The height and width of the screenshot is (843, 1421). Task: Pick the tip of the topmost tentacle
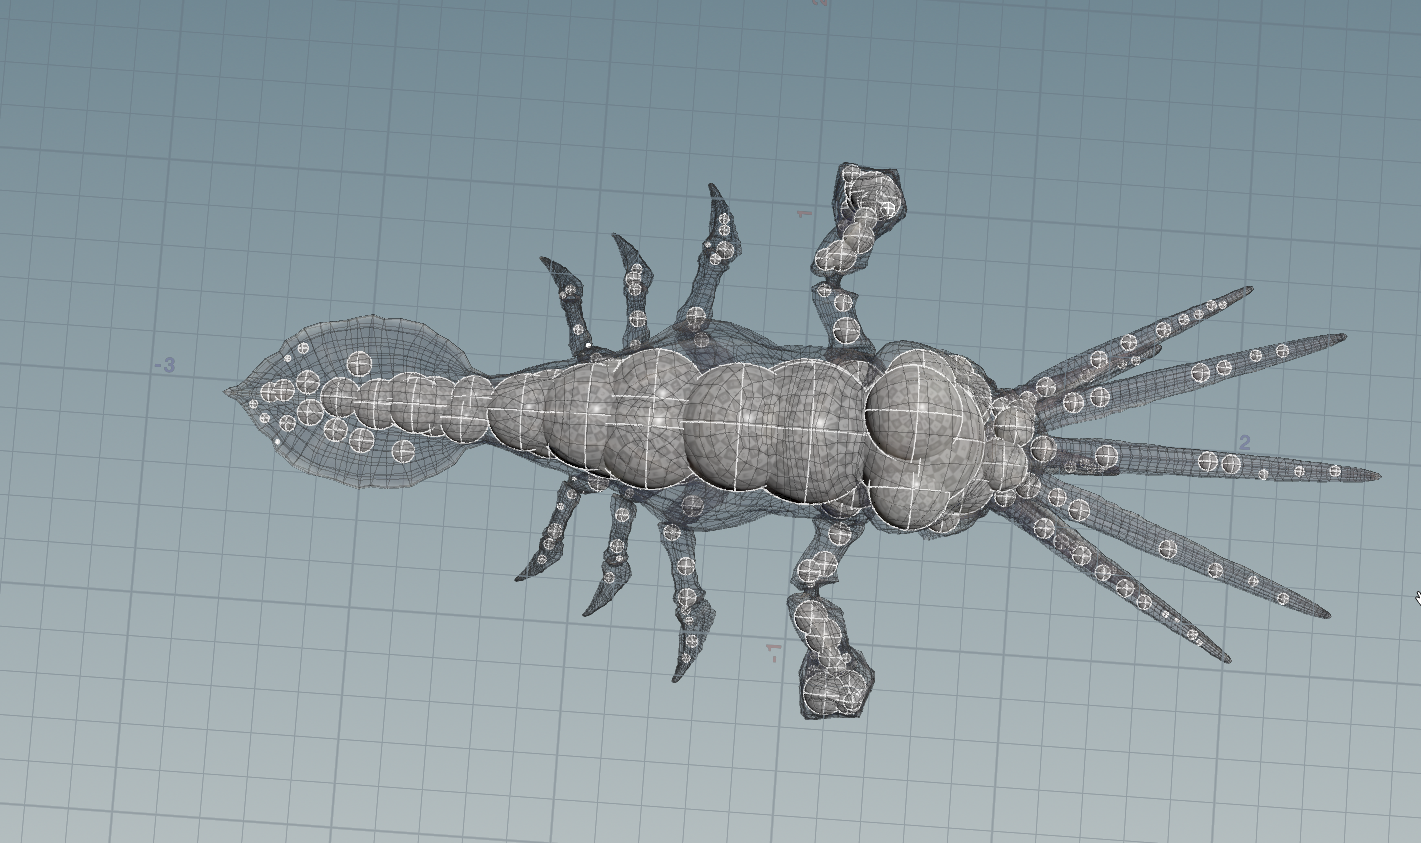[1249, 290]
